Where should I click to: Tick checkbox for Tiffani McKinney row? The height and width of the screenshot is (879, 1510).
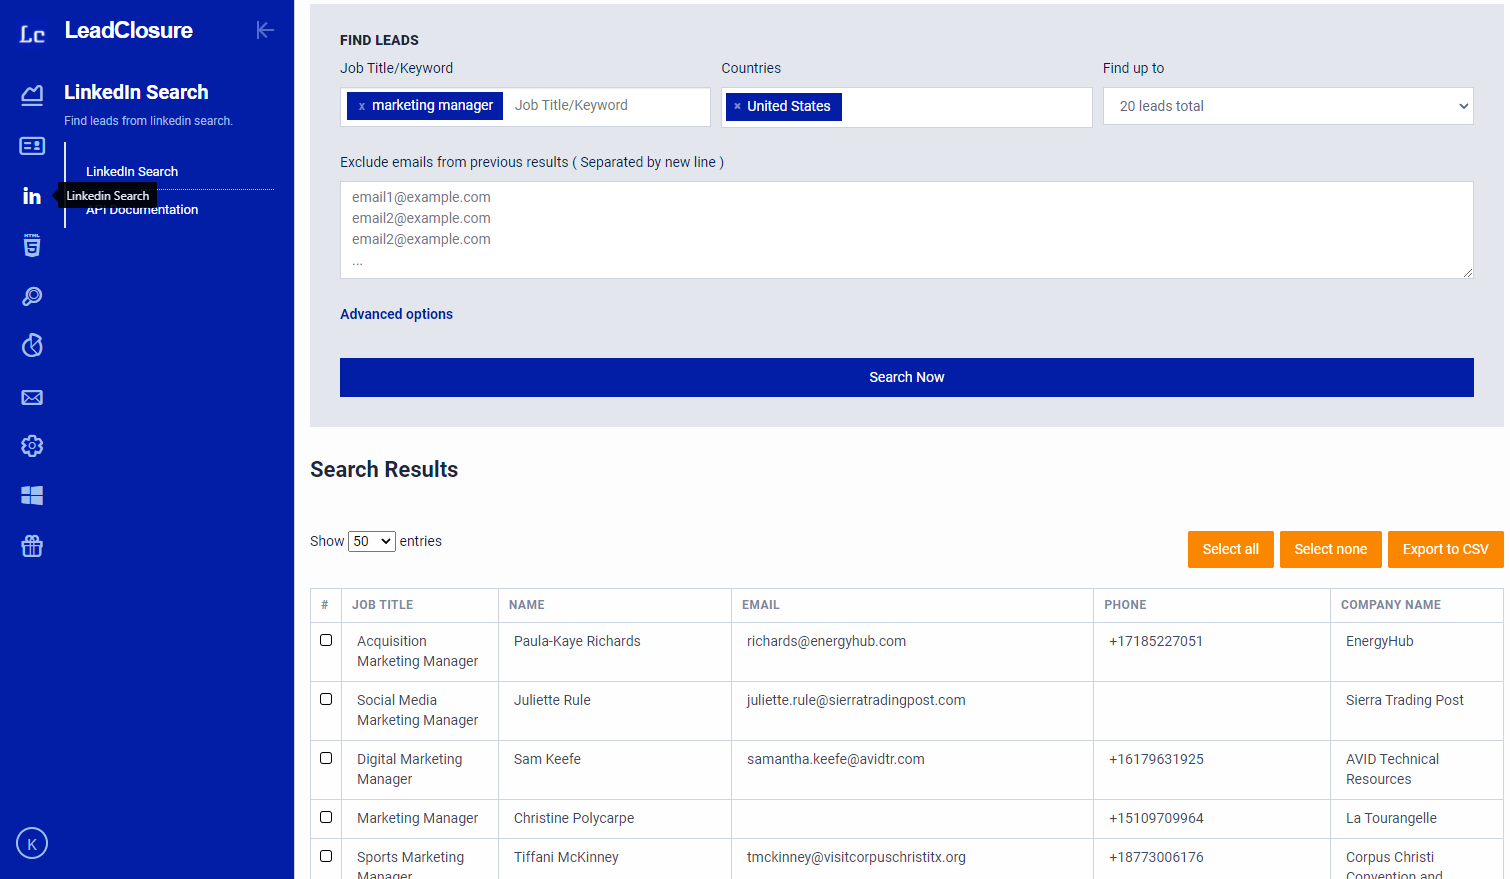(326, 856)
